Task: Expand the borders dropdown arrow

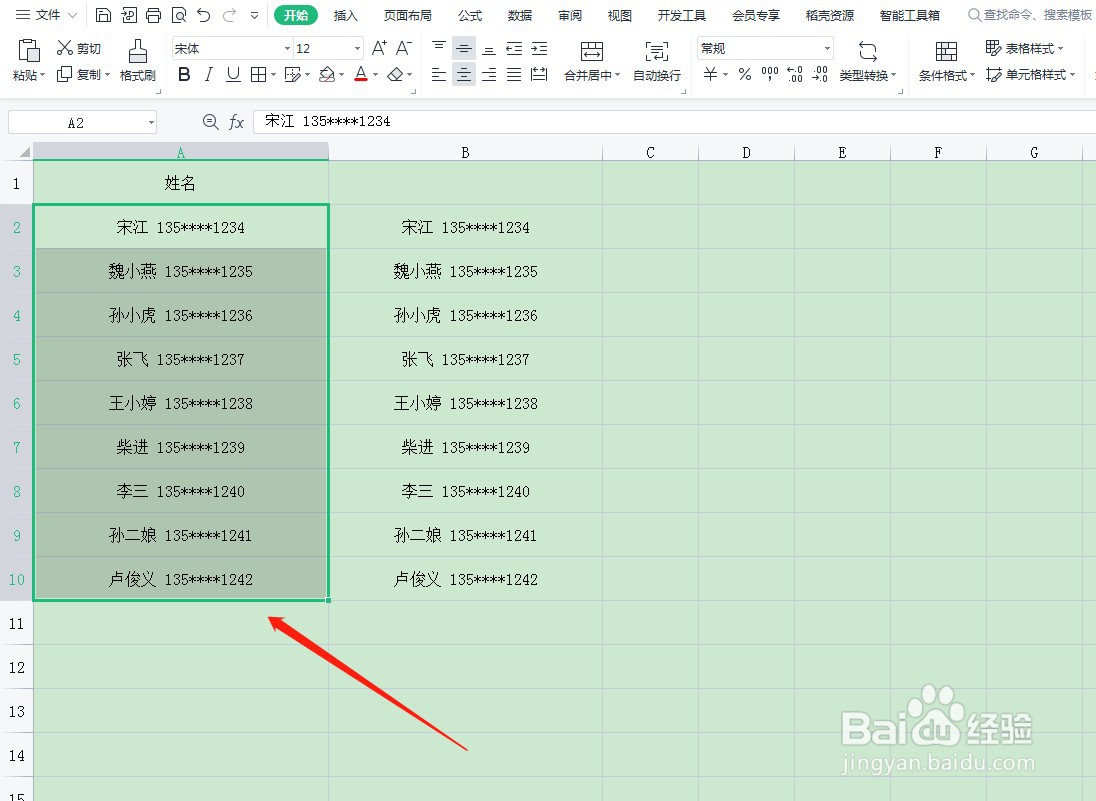Action: [273, 74]
